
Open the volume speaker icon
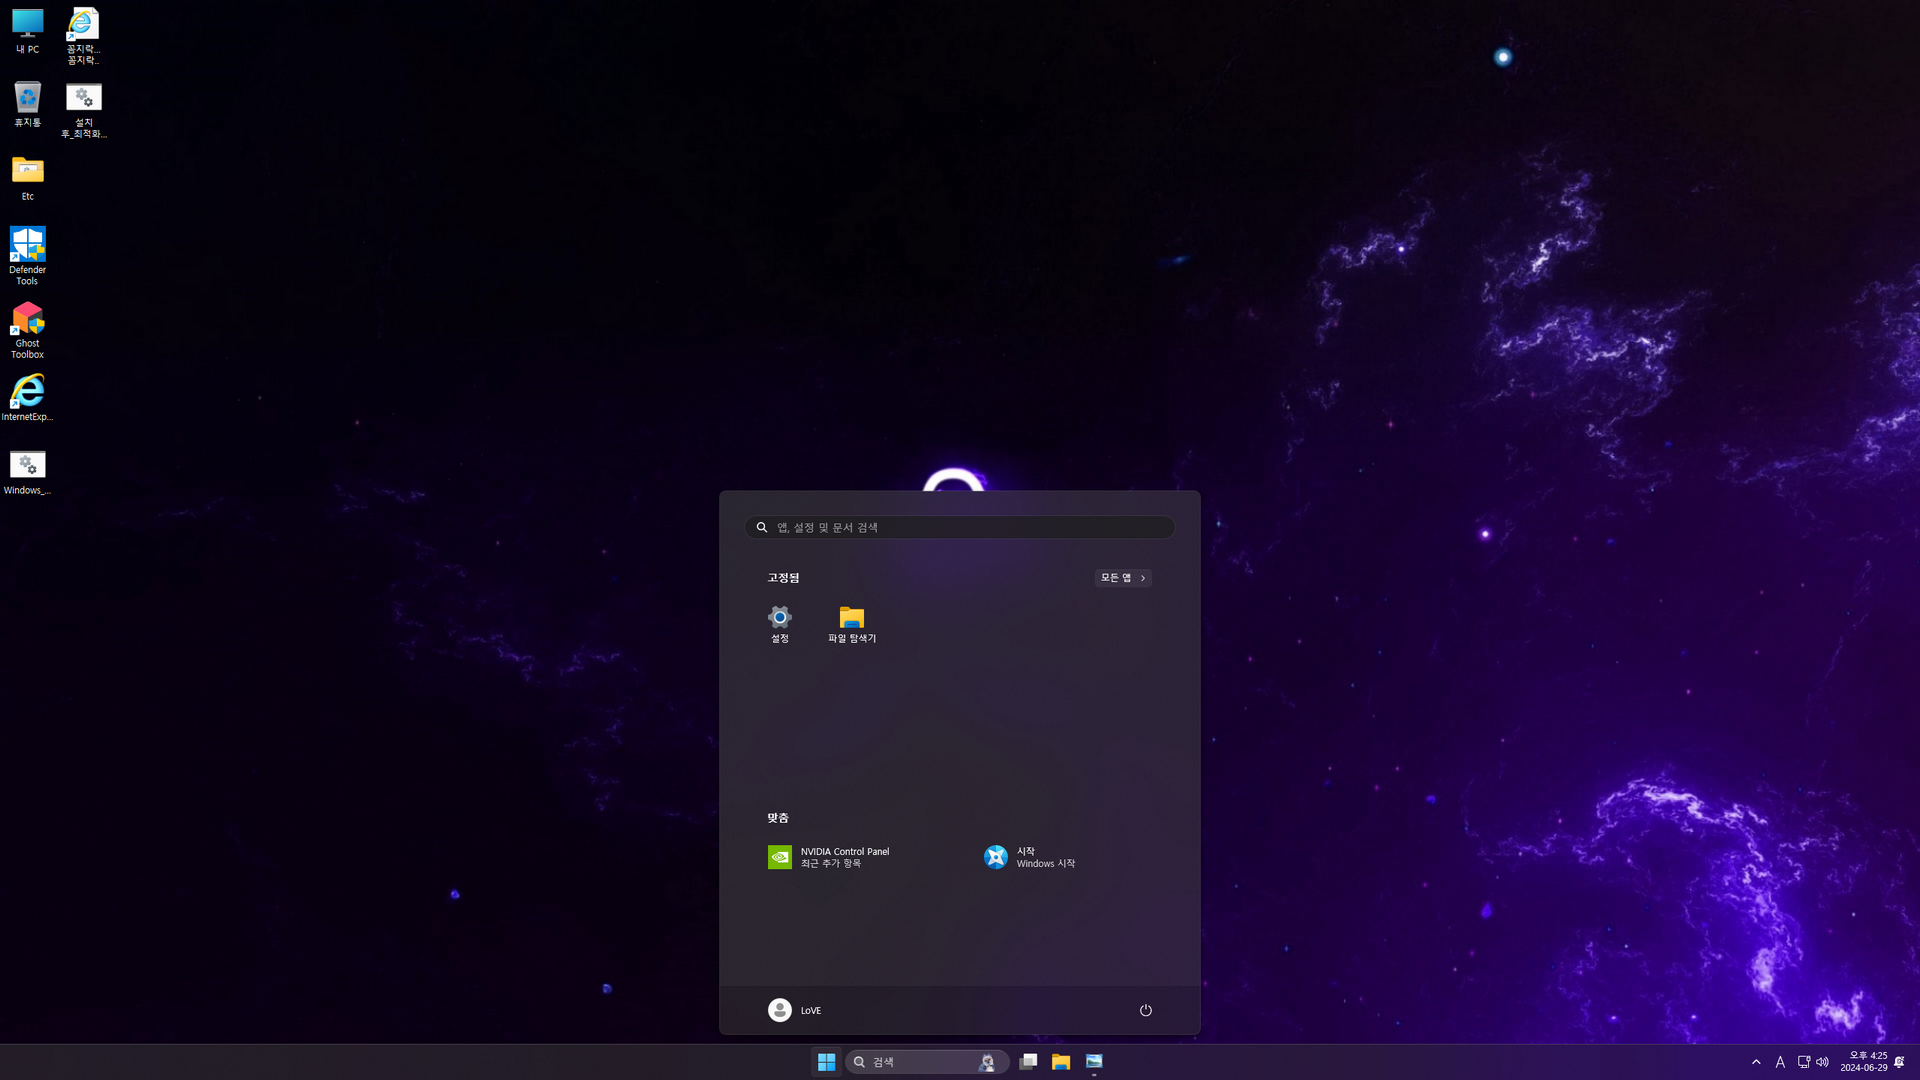coord(1822,1062)
